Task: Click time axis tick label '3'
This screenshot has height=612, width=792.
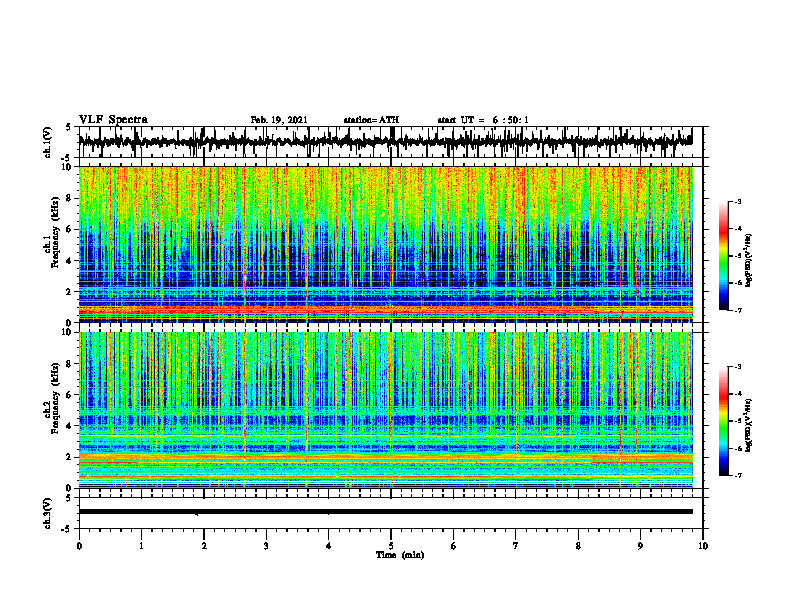Action: 266,546
